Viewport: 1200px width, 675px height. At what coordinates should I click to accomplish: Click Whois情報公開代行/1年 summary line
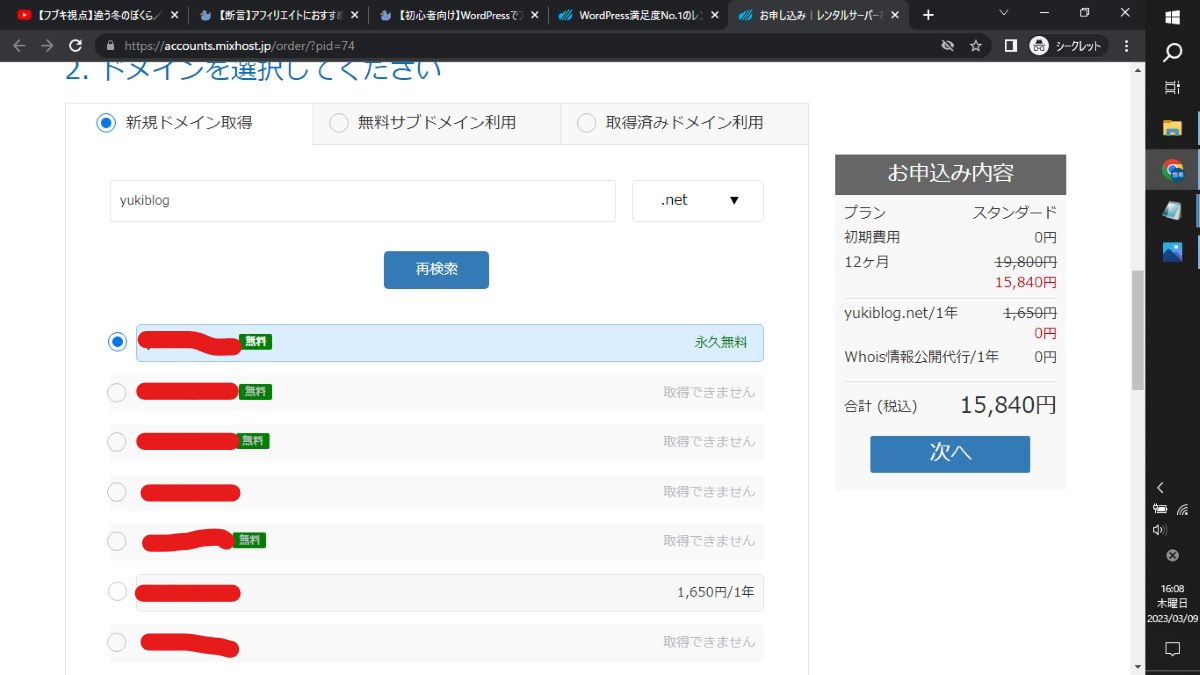(921, 357)
